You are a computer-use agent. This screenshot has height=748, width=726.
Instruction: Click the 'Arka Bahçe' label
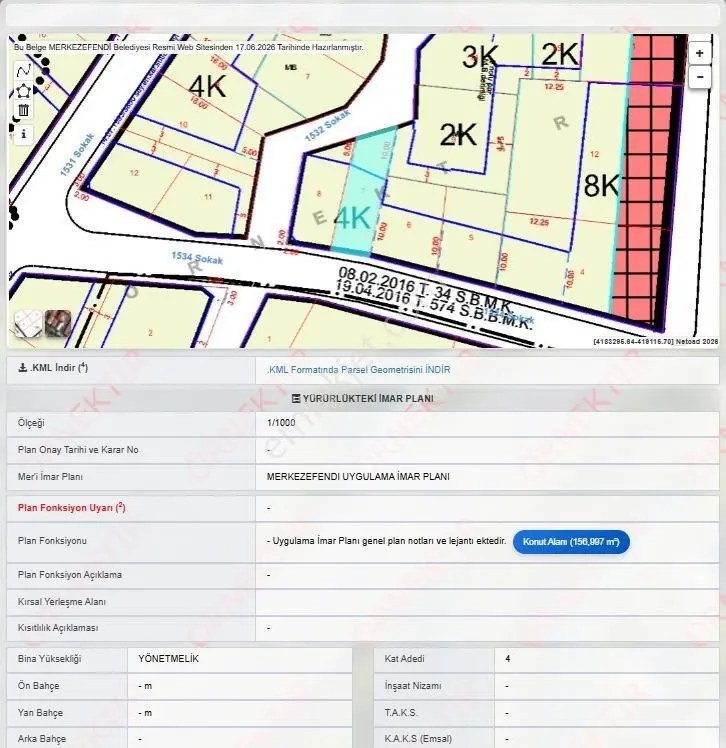point(42,739)
